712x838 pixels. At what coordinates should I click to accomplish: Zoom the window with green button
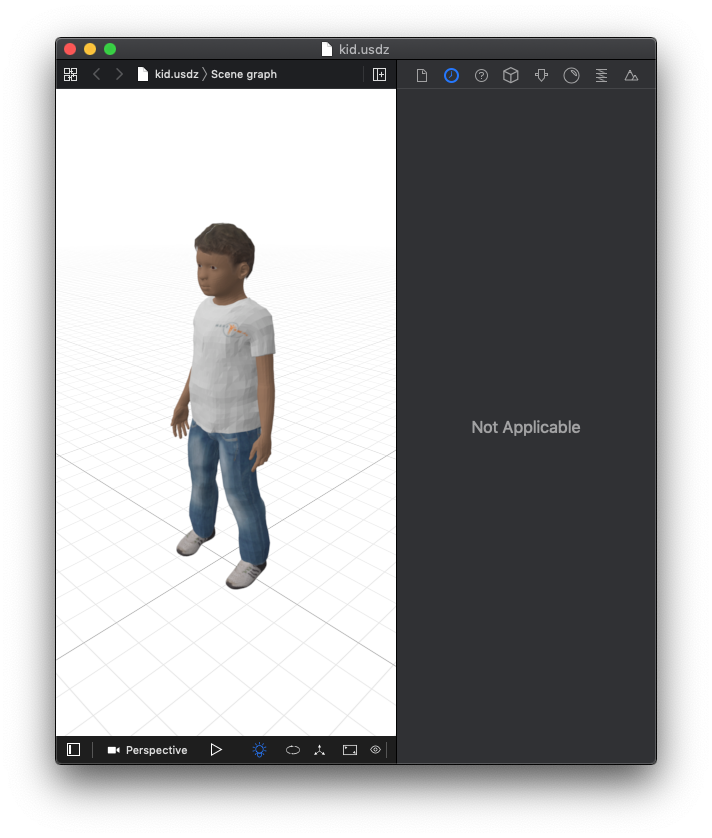[x=110, y=49]
